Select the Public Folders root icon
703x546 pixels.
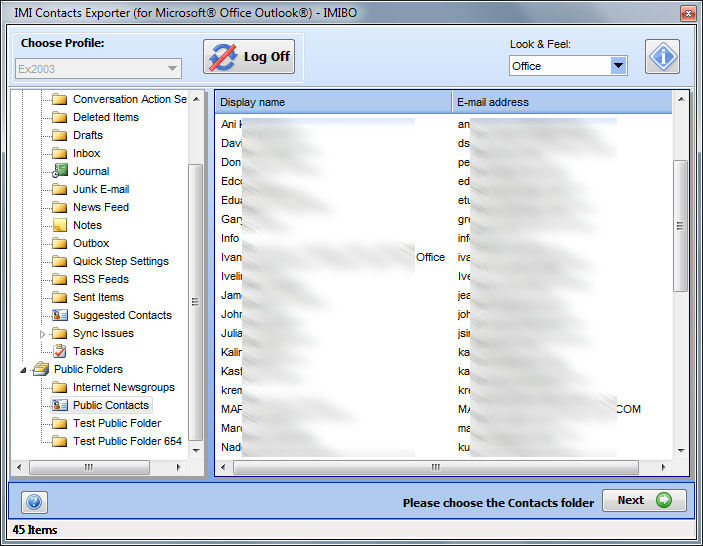pyautogui.click(x=41, y=369)
